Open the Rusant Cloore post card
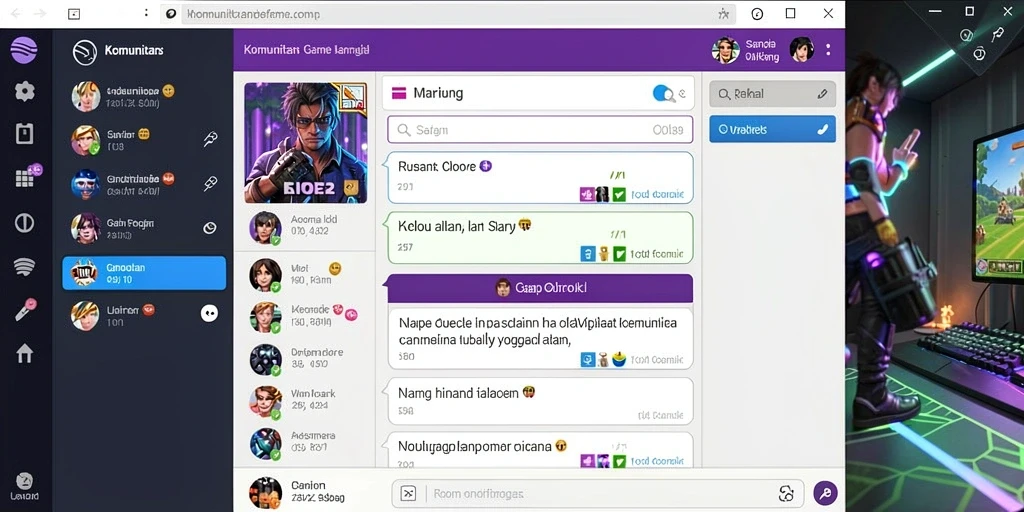The height and width of the screenshot is (512, 1024). [540, 178]
